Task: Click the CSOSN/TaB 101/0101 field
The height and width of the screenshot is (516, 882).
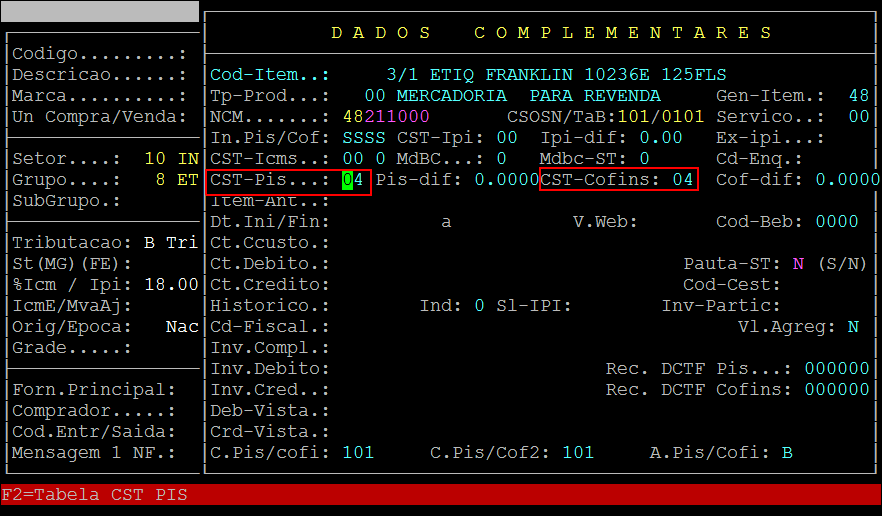Action: pos(660,117)
